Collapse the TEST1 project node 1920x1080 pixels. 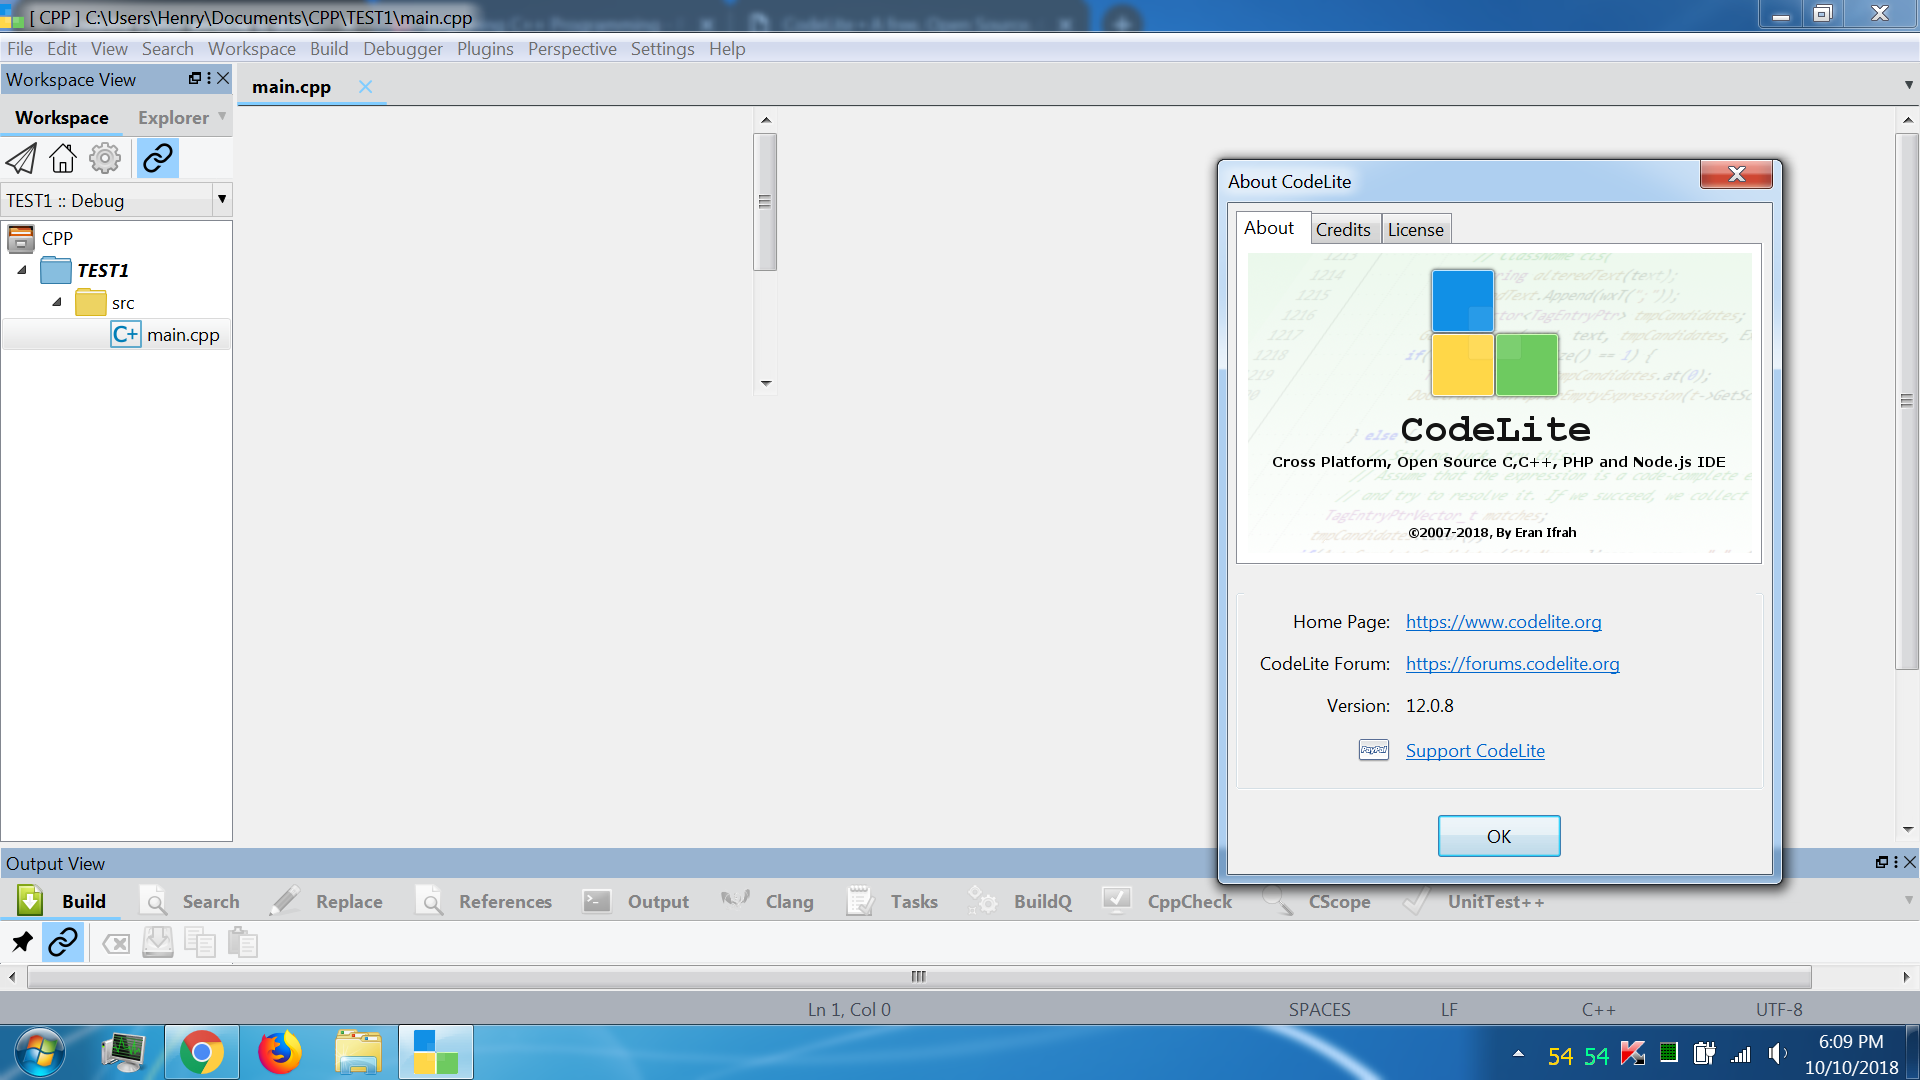coord(22,270)
